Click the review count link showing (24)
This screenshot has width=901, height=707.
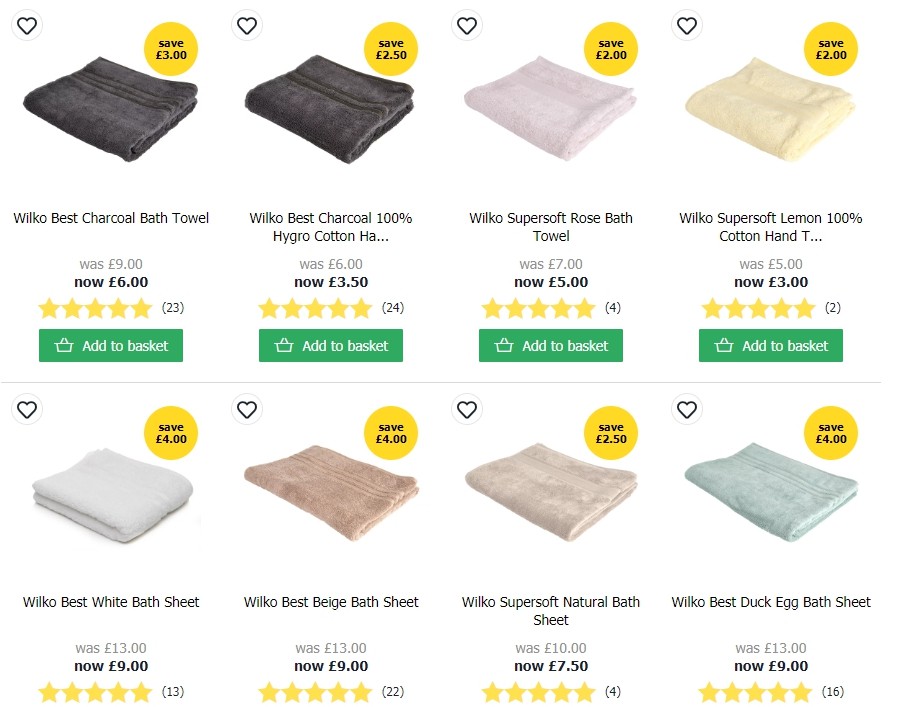coord(392,308)
